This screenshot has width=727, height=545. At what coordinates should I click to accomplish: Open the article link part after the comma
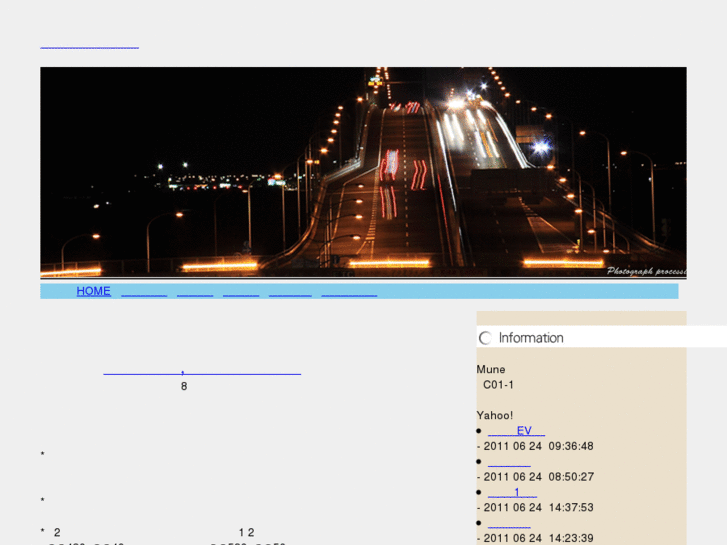point(243,371)
